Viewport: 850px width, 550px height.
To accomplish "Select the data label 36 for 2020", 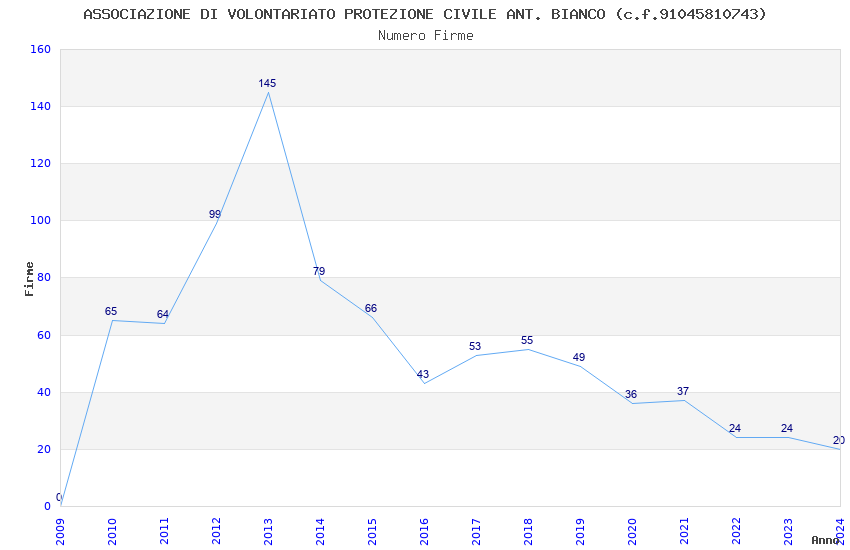I will click(x=631, y=394).
